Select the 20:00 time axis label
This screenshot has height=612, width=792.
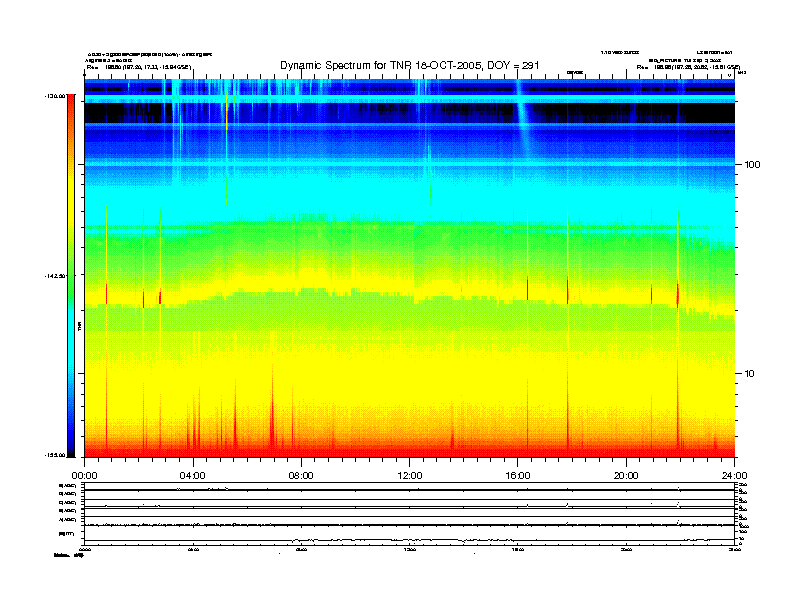click(626, 476)
